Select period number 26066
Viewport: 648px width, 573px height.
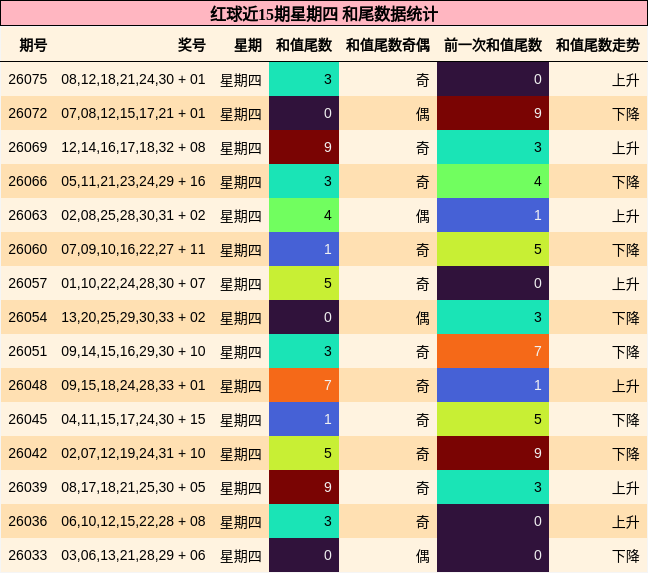click(28, 181)
